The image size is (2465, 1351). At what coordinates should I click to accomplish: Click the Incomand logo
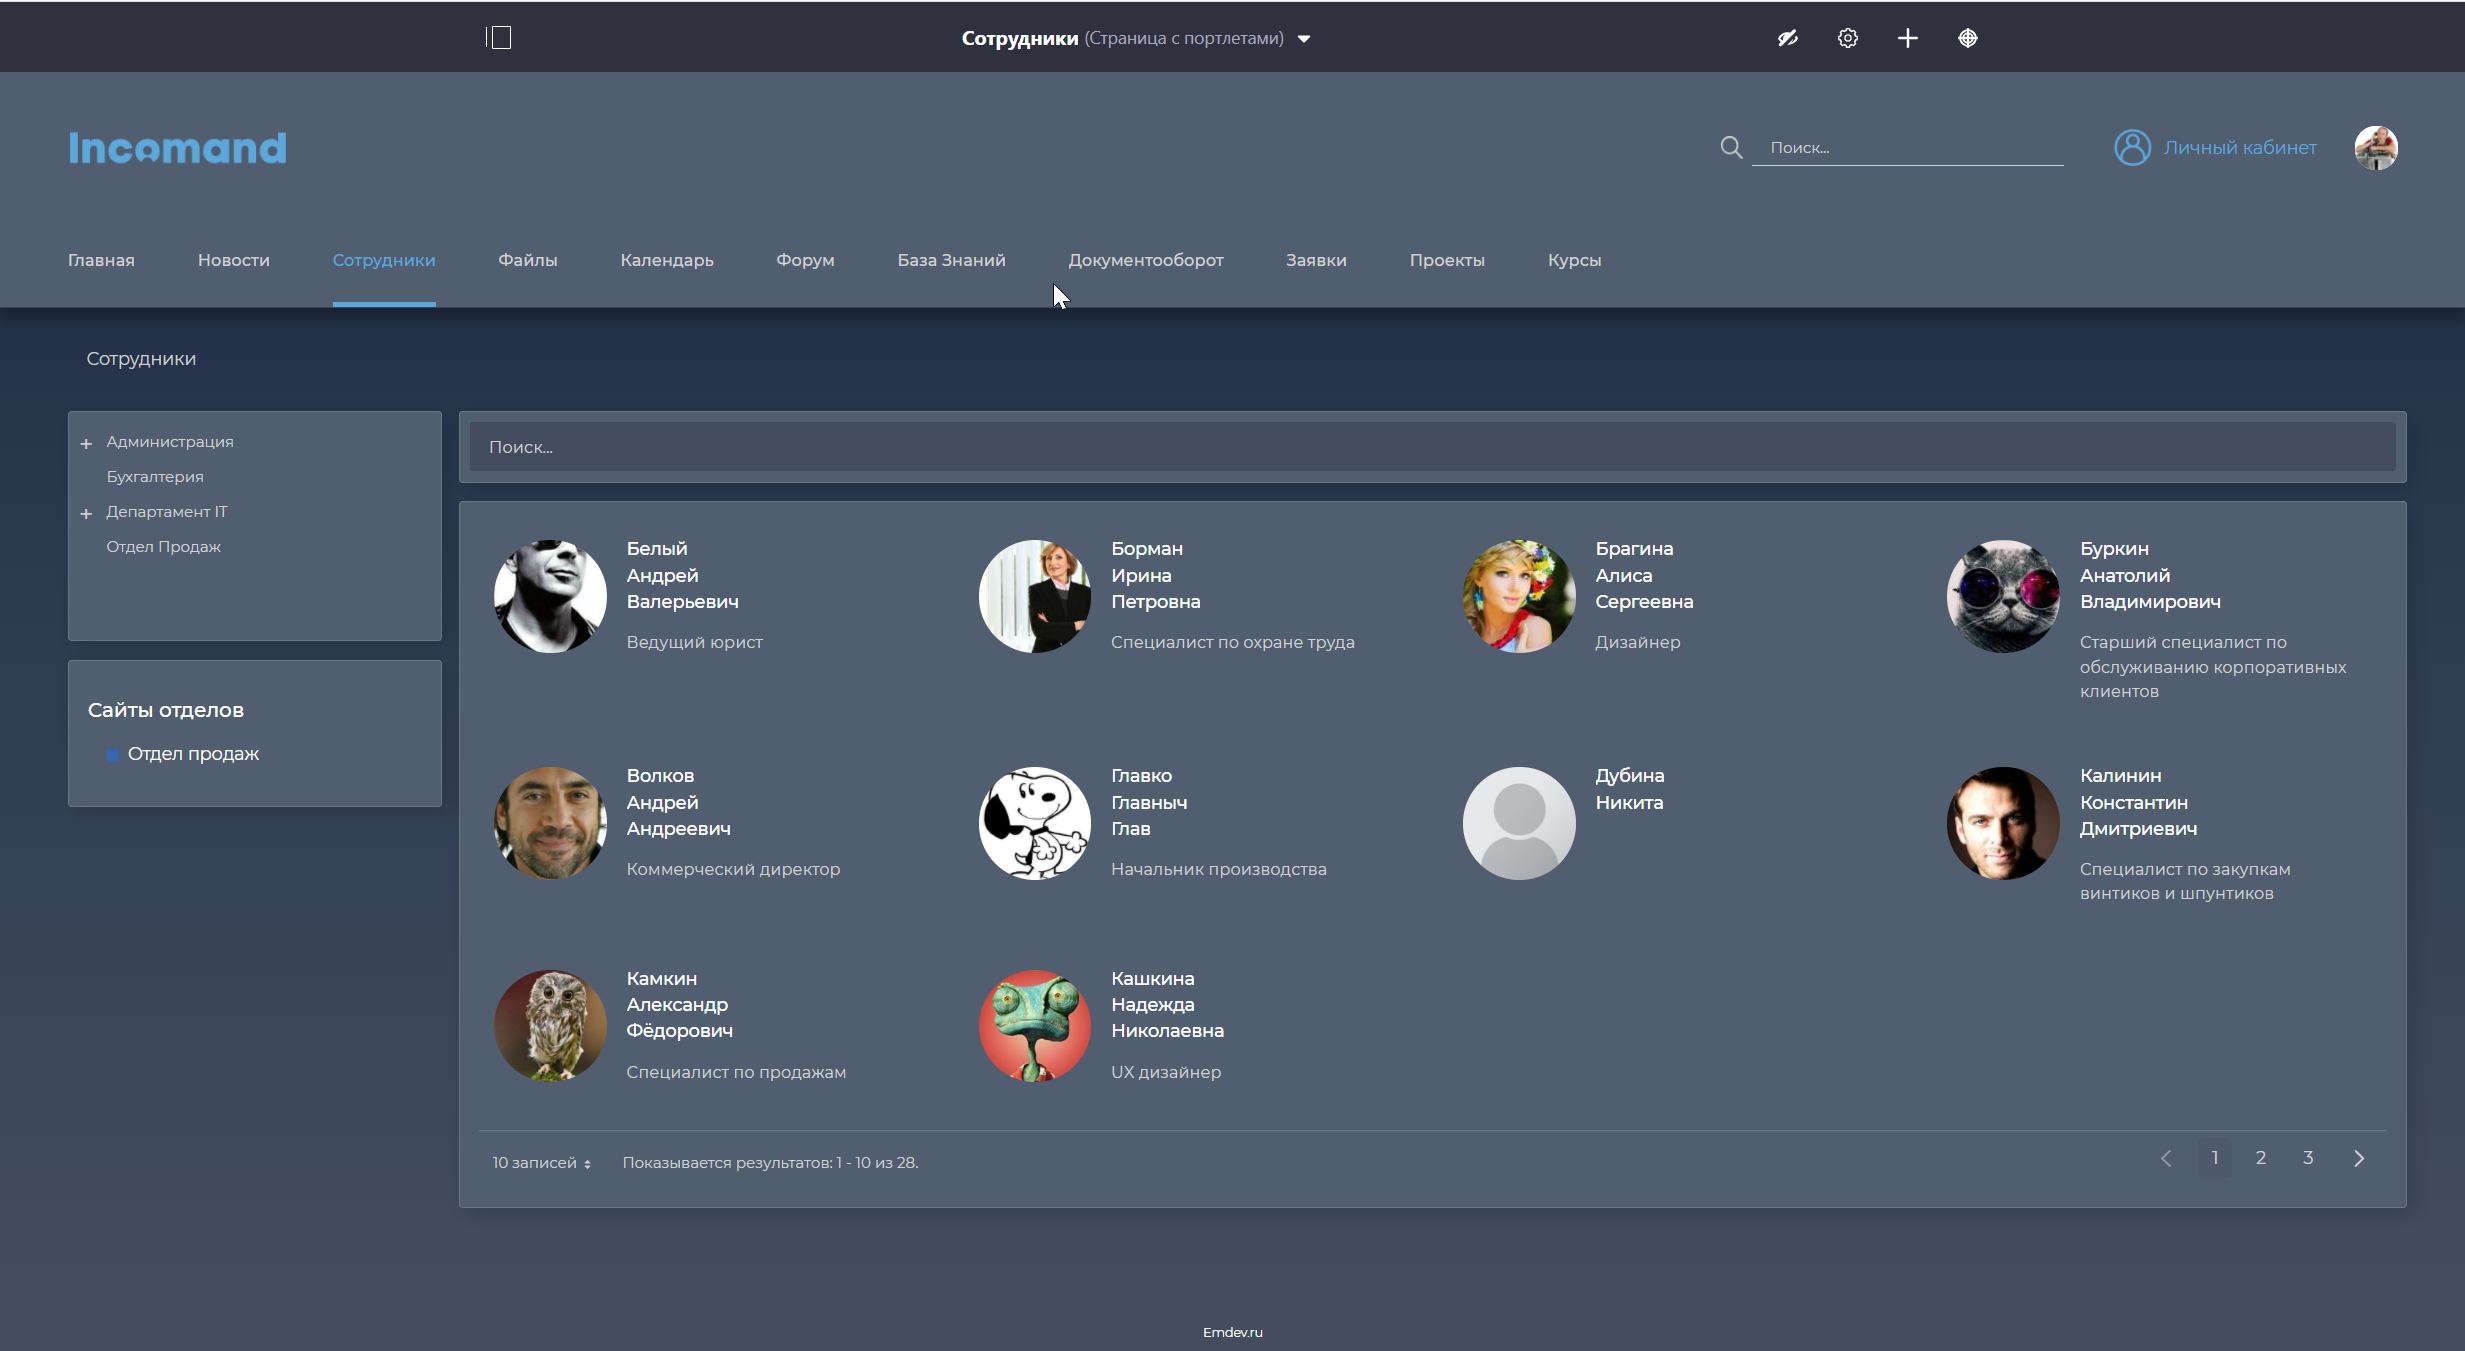point(178,148)
